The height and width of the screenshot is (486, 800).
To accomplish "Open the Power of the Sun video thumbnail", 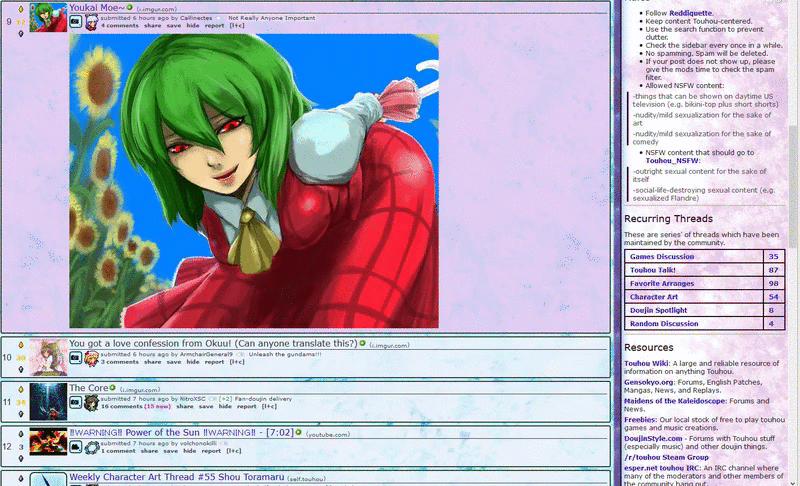I will pyautogui.click(x=48, y=442).
